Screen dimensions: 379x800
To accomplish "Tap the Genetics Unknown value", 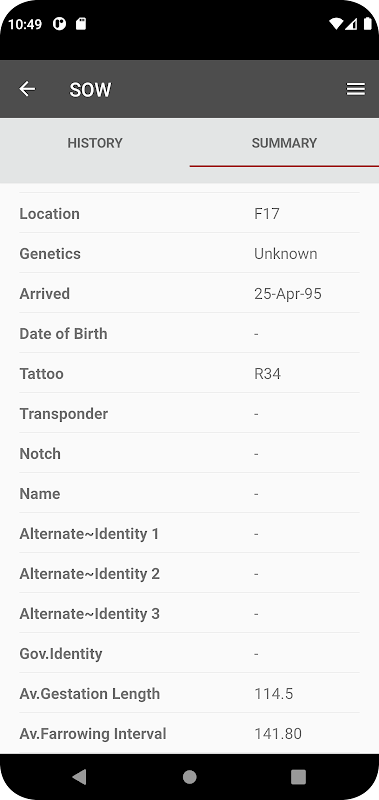I will 286,254.
